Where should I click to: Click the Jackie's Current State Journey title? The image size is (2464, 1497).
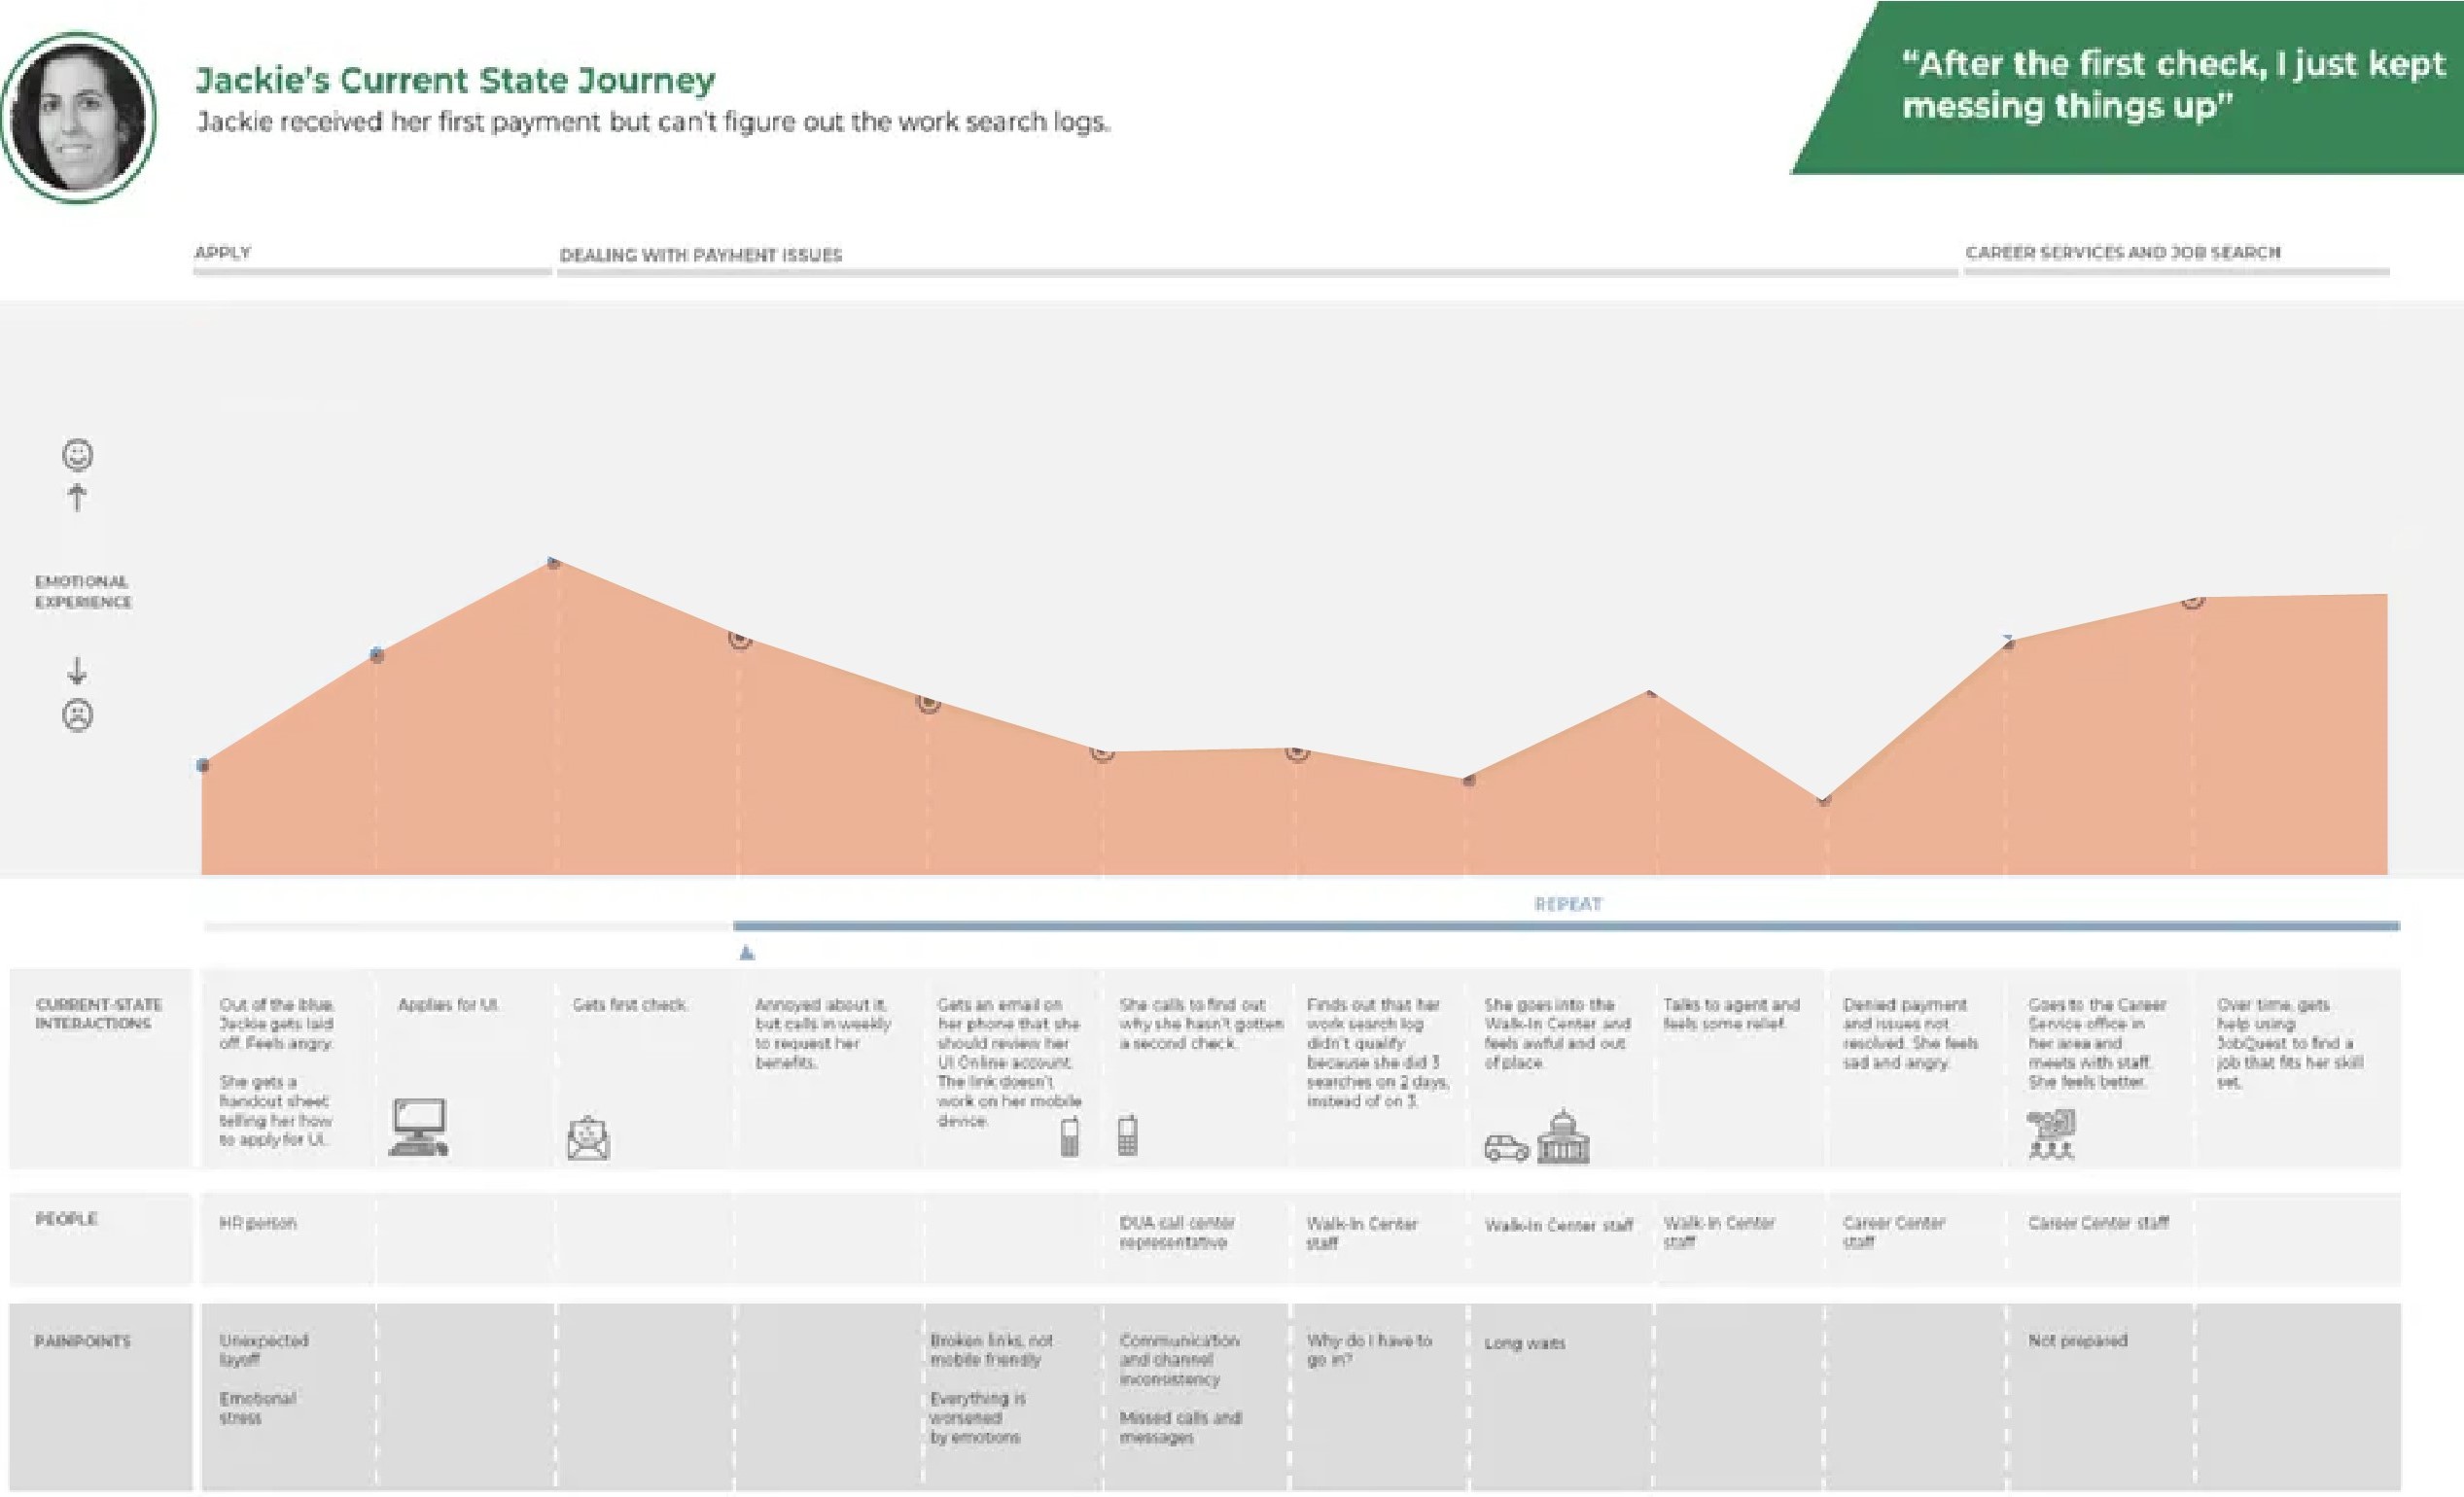pos(455,80)
